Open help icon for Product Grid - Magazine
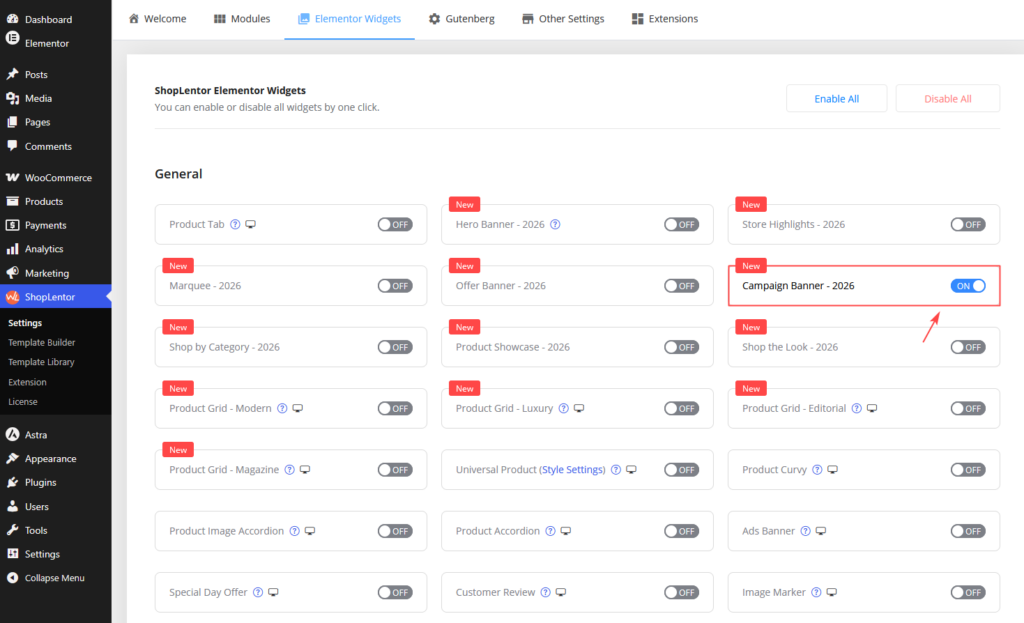Image resolution: width=1024 pixels, height=623 pixels. click(x=289, y=470)
